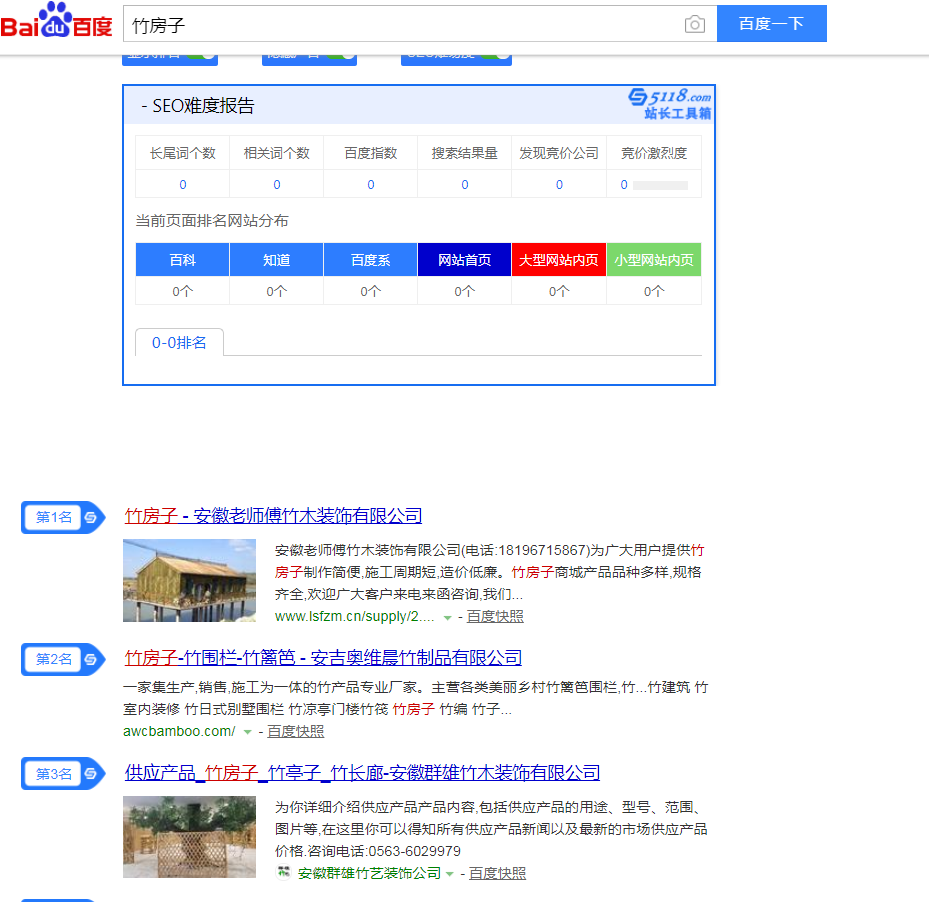Click the 0 value under 发现竞价公司
Screen dimensions: 929x902
point(559,185)
